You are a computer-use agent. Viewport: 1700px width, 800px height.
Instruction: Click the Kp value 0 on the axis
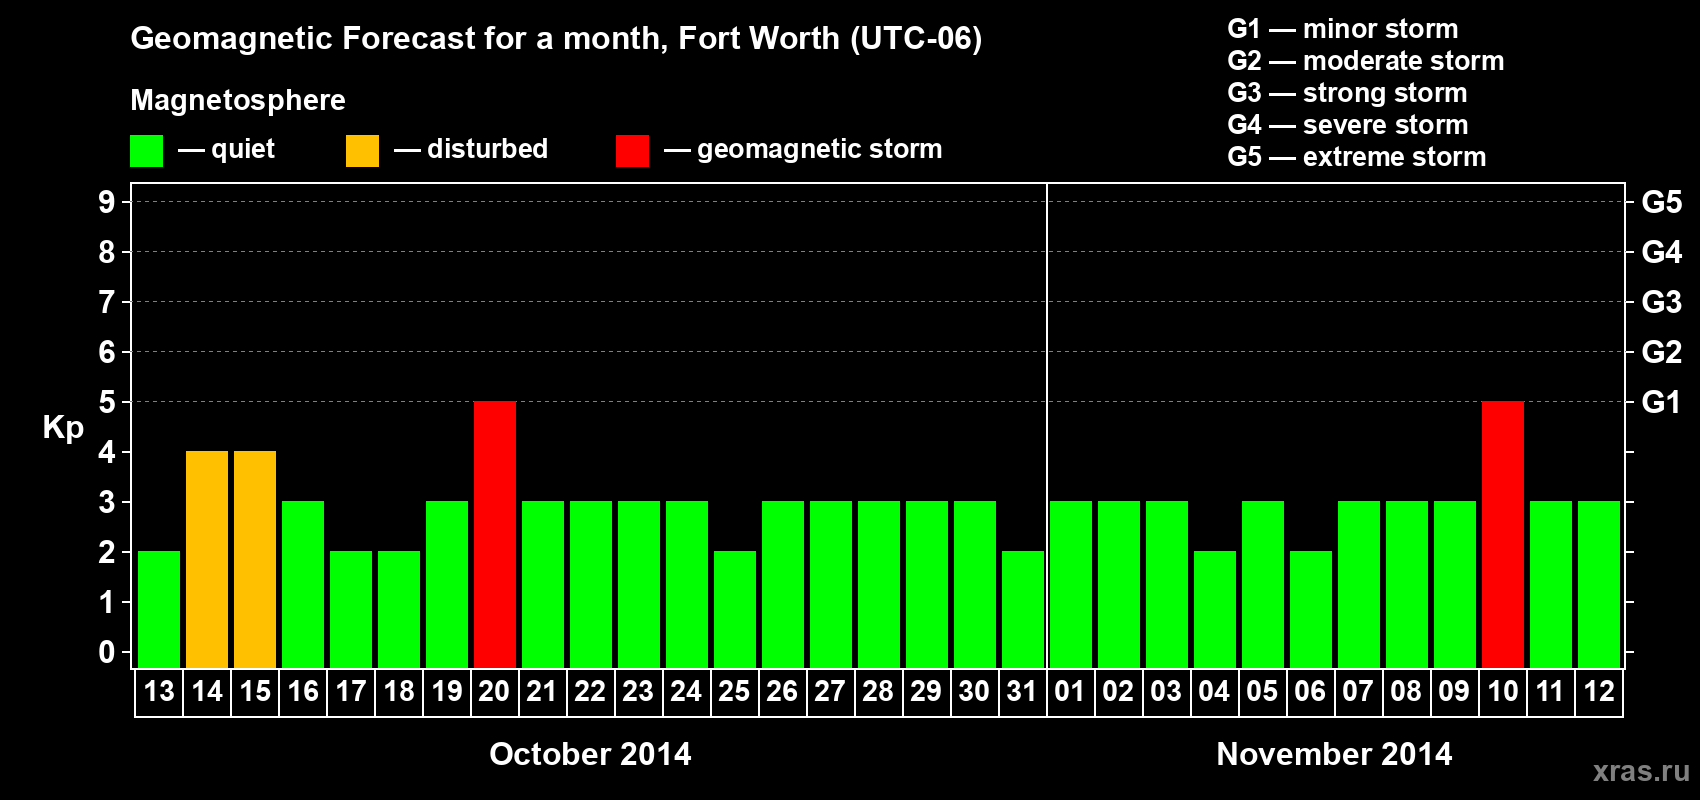(107, 652)
